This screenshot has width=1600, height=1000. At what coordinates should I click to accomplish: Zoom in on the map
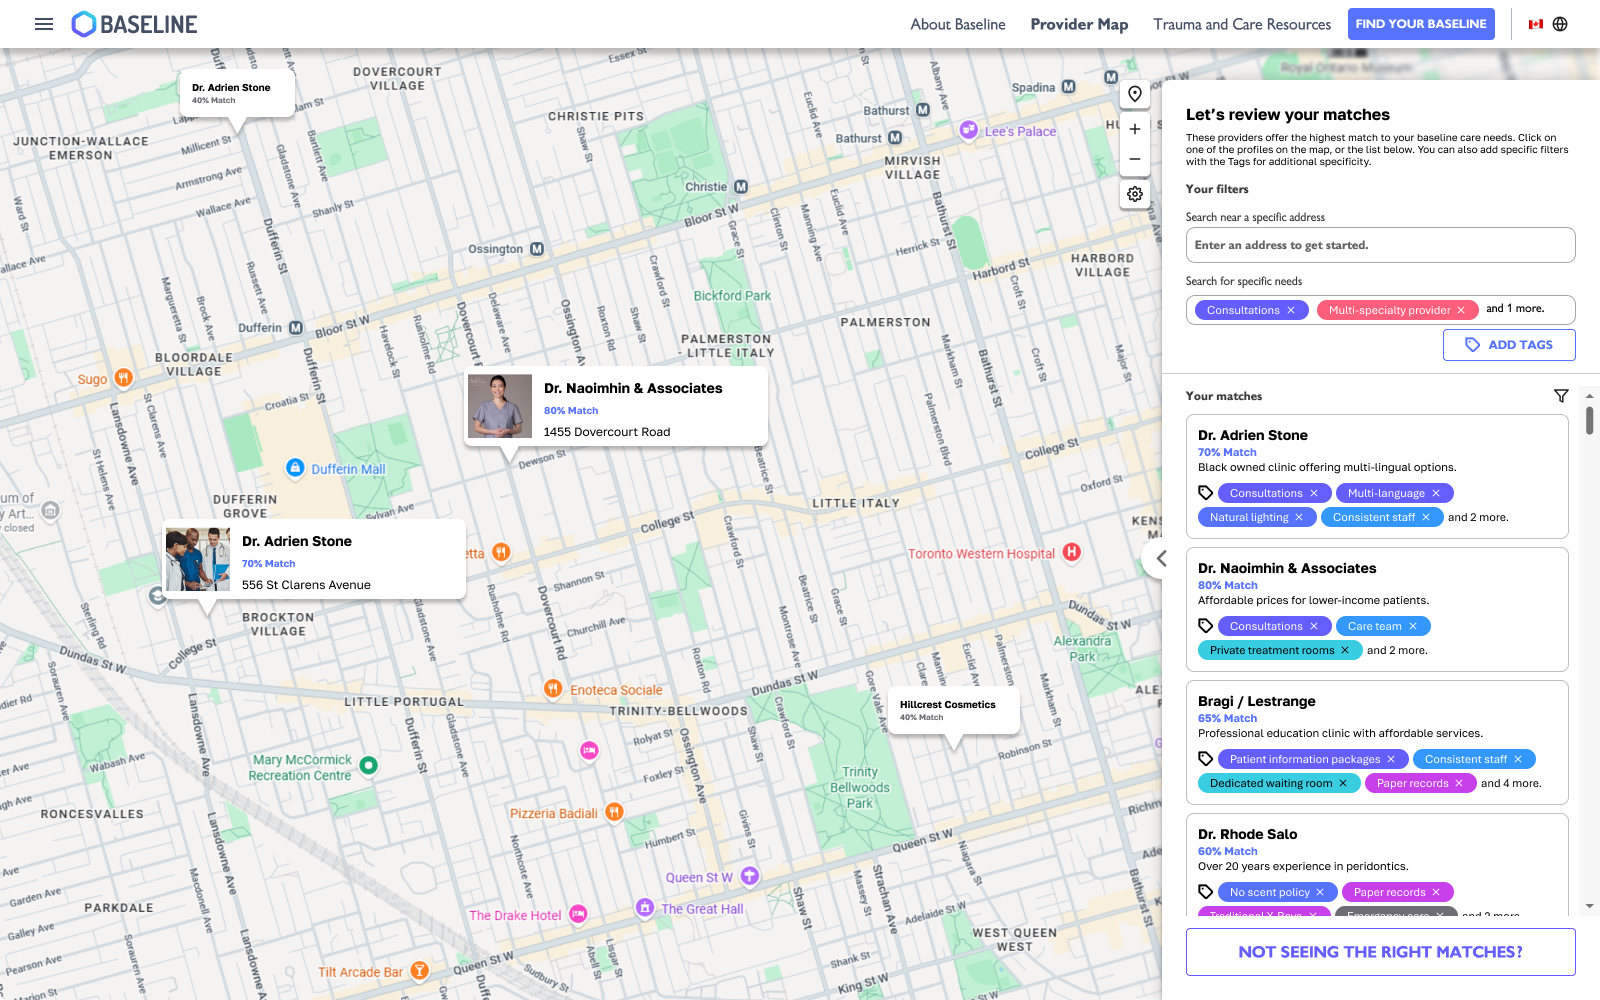(x=1135, y=129)
